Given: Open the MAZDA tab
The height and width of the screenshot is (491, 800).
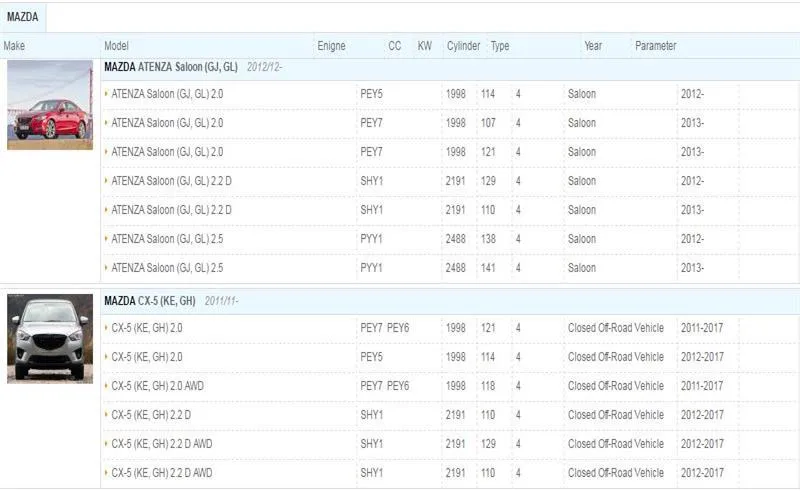Looking at the screenshot, I should pyautogui.click(x=22, y=17).
